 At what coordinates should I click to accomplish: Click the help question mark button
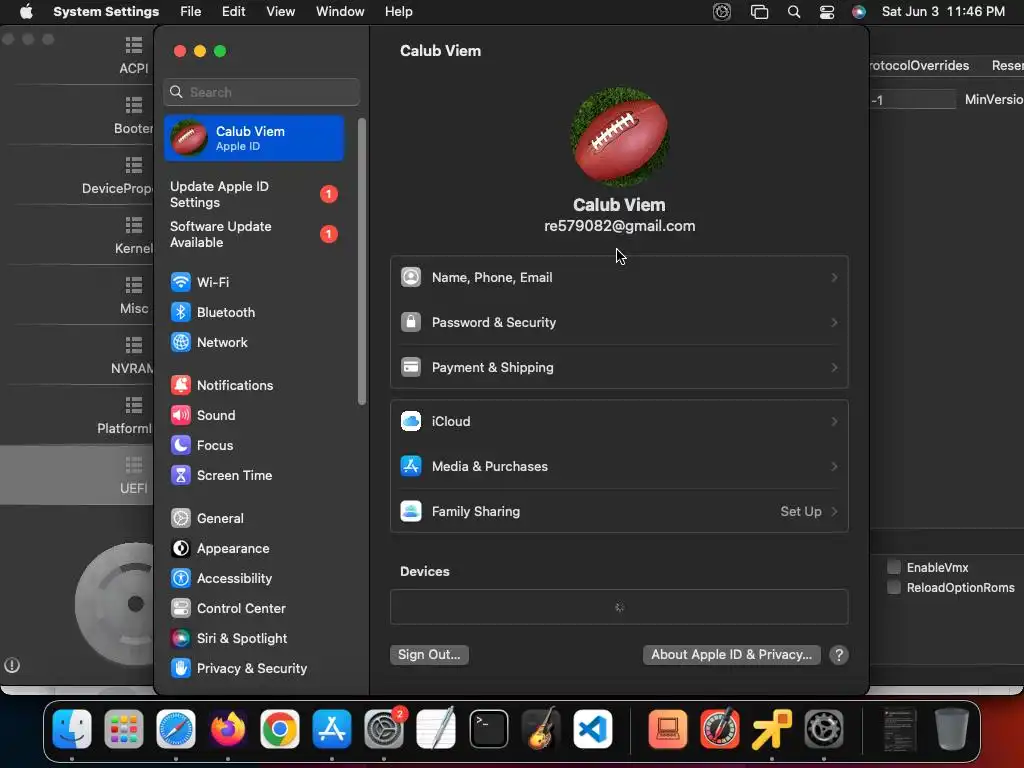click(x=839, y=655)
